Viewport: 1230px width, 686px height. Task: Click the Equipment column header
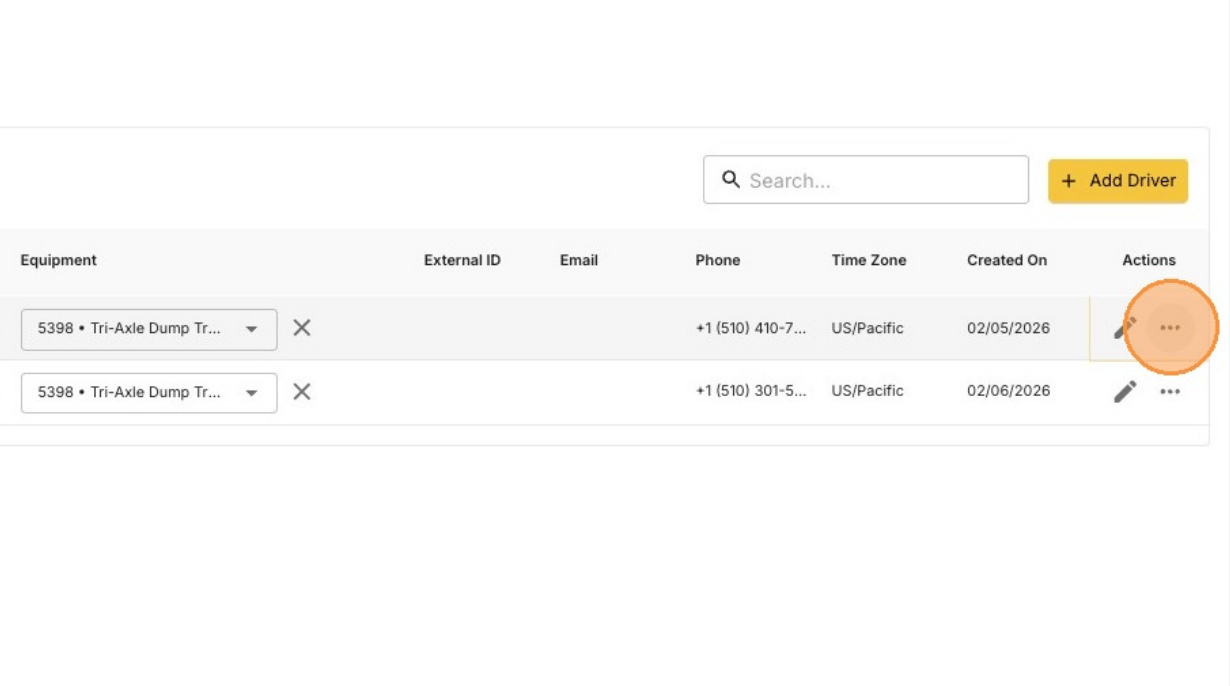coord(59,260)
